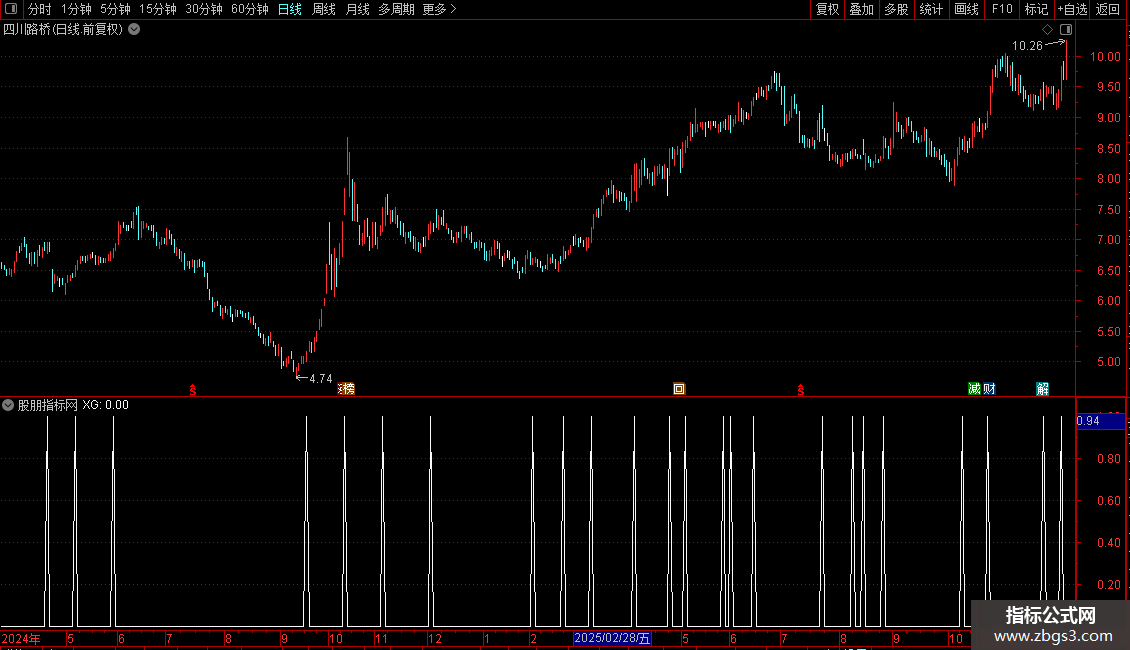Switch to 周线 weekly chart
Viewport: 1130px width, 650px height.
324,9
